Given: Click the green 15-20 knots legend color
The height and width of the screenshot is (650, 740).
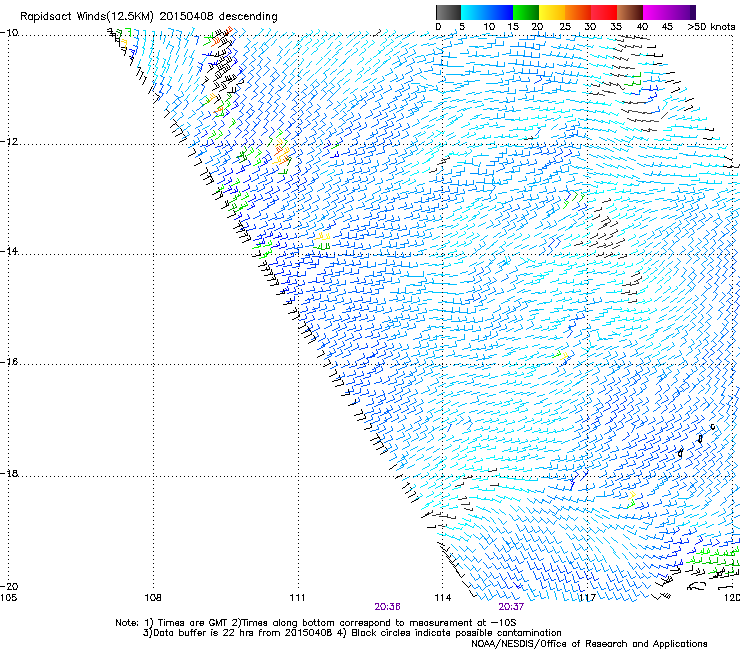Looking at the screenshot, I should coord(526,12).
